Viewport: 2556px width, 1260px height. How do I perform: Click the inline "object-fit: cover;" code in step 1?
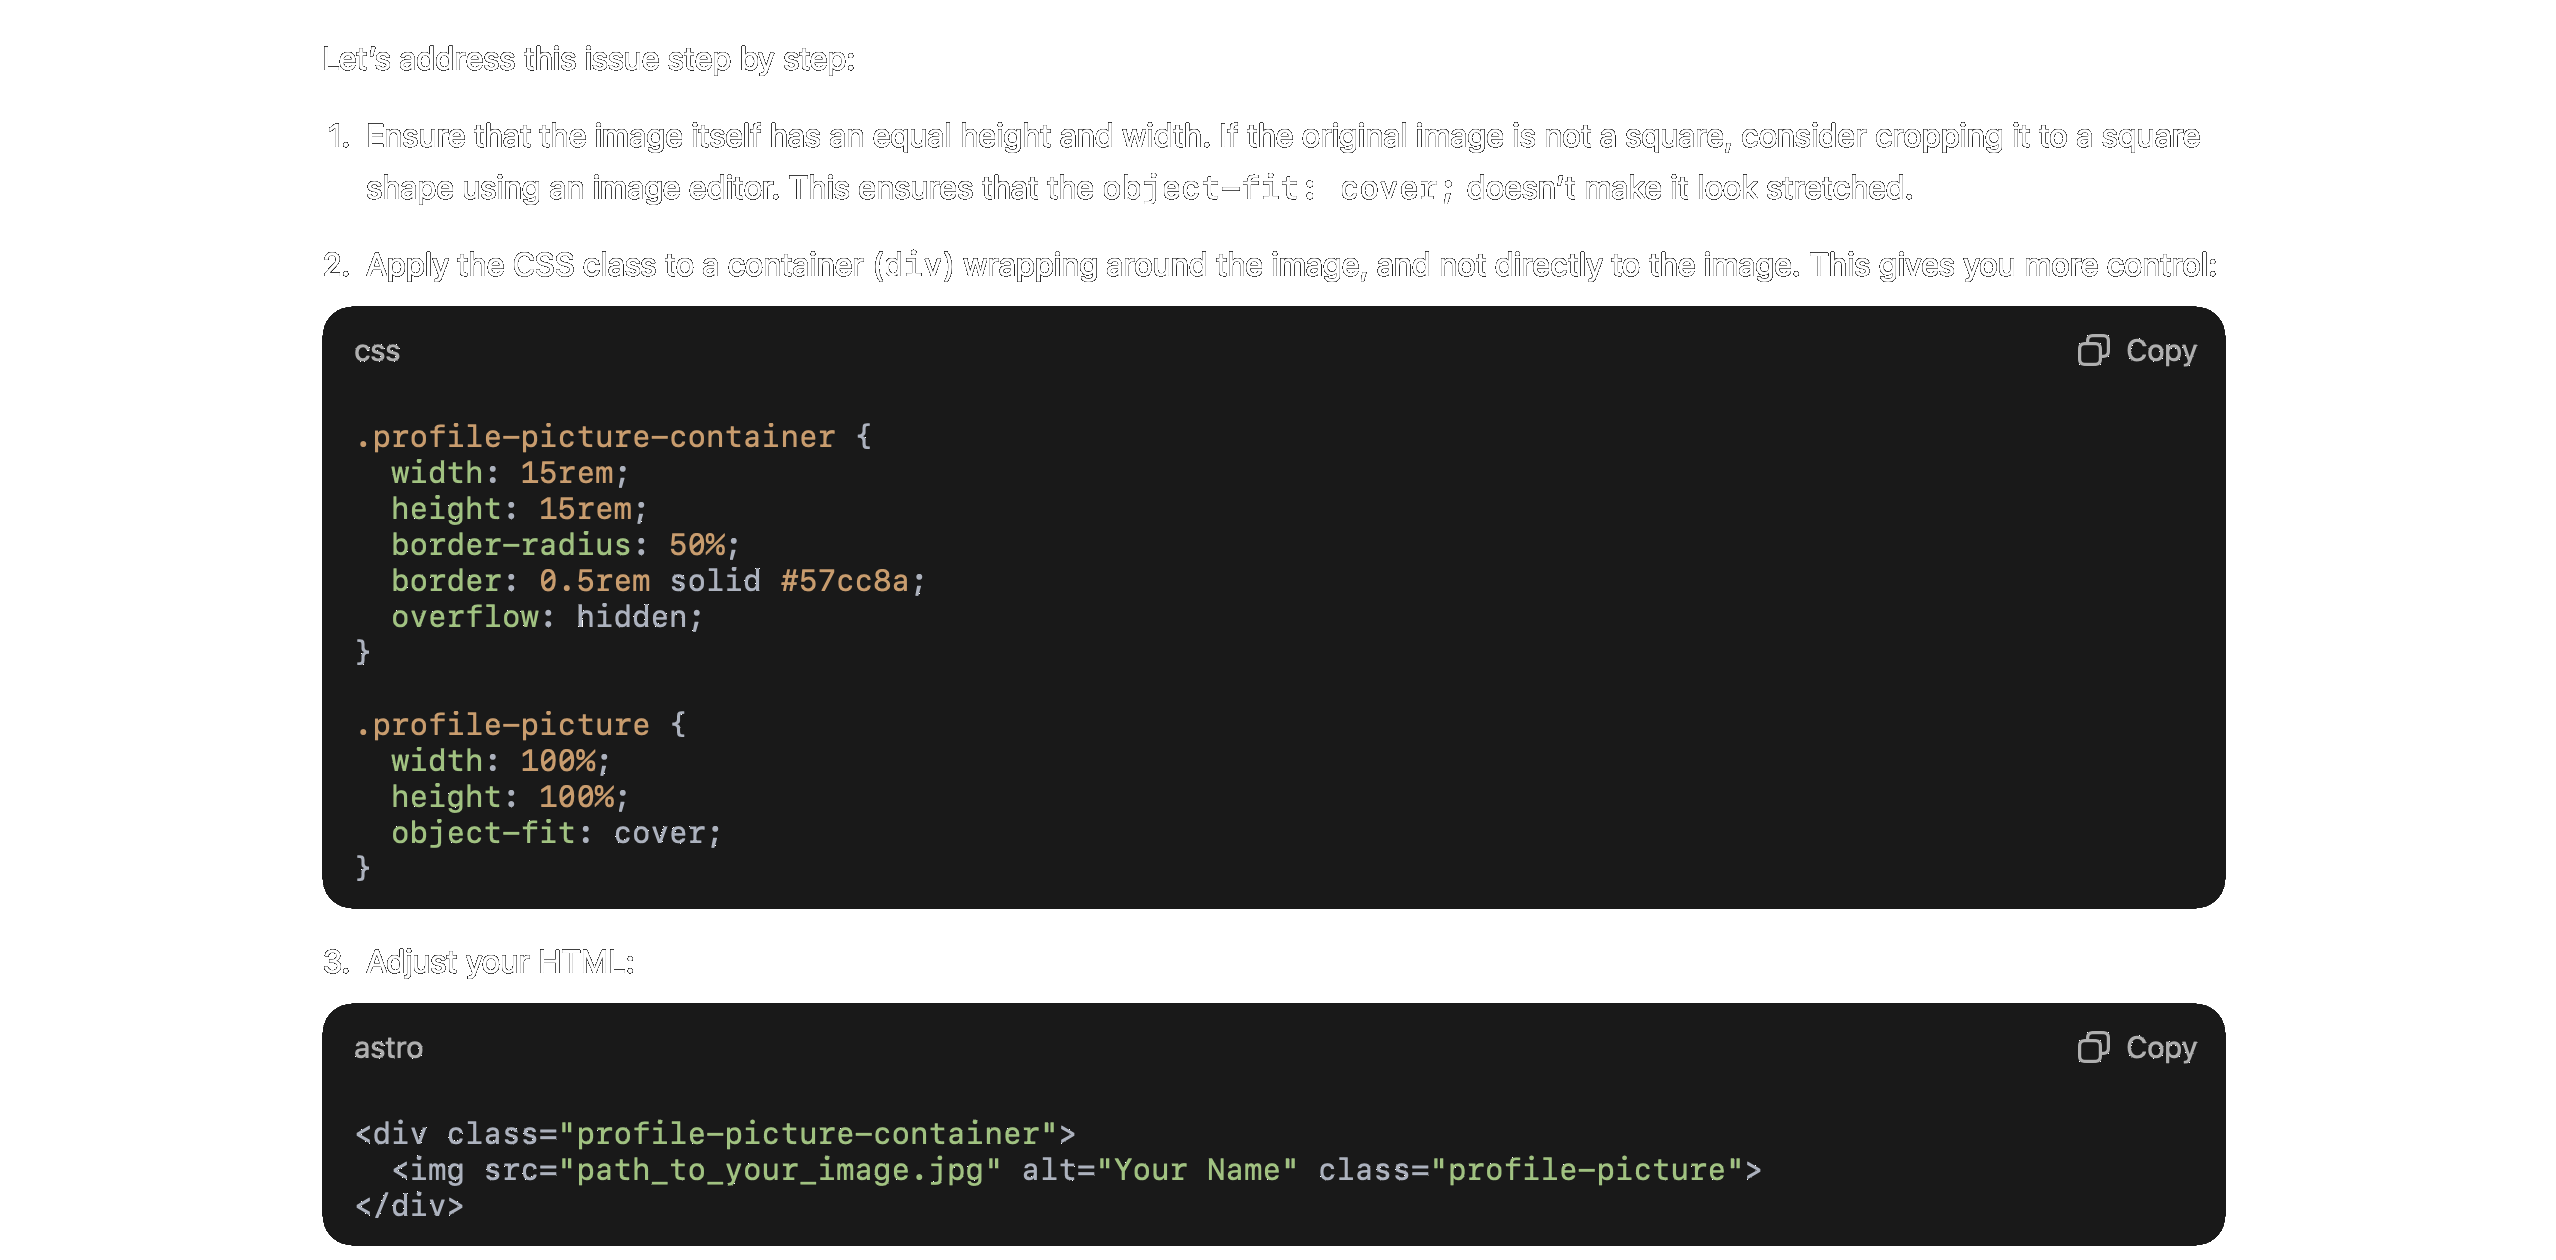click(x=1278, y=188)
